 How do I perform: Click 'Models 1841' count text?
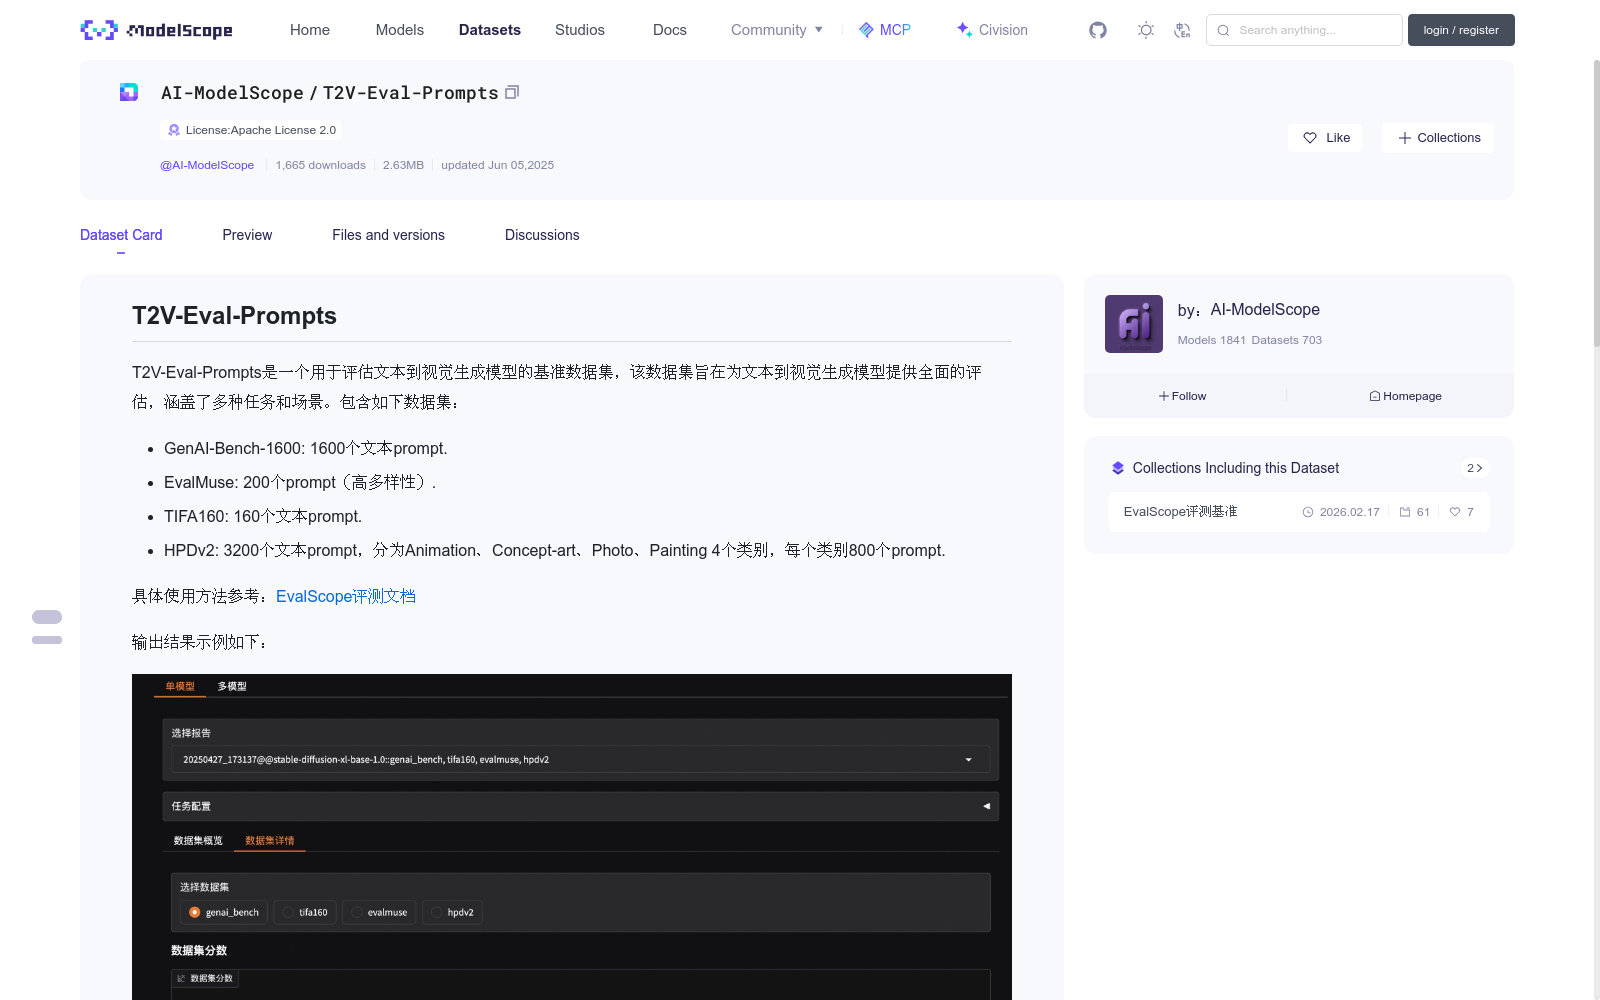click(1212, 340)
